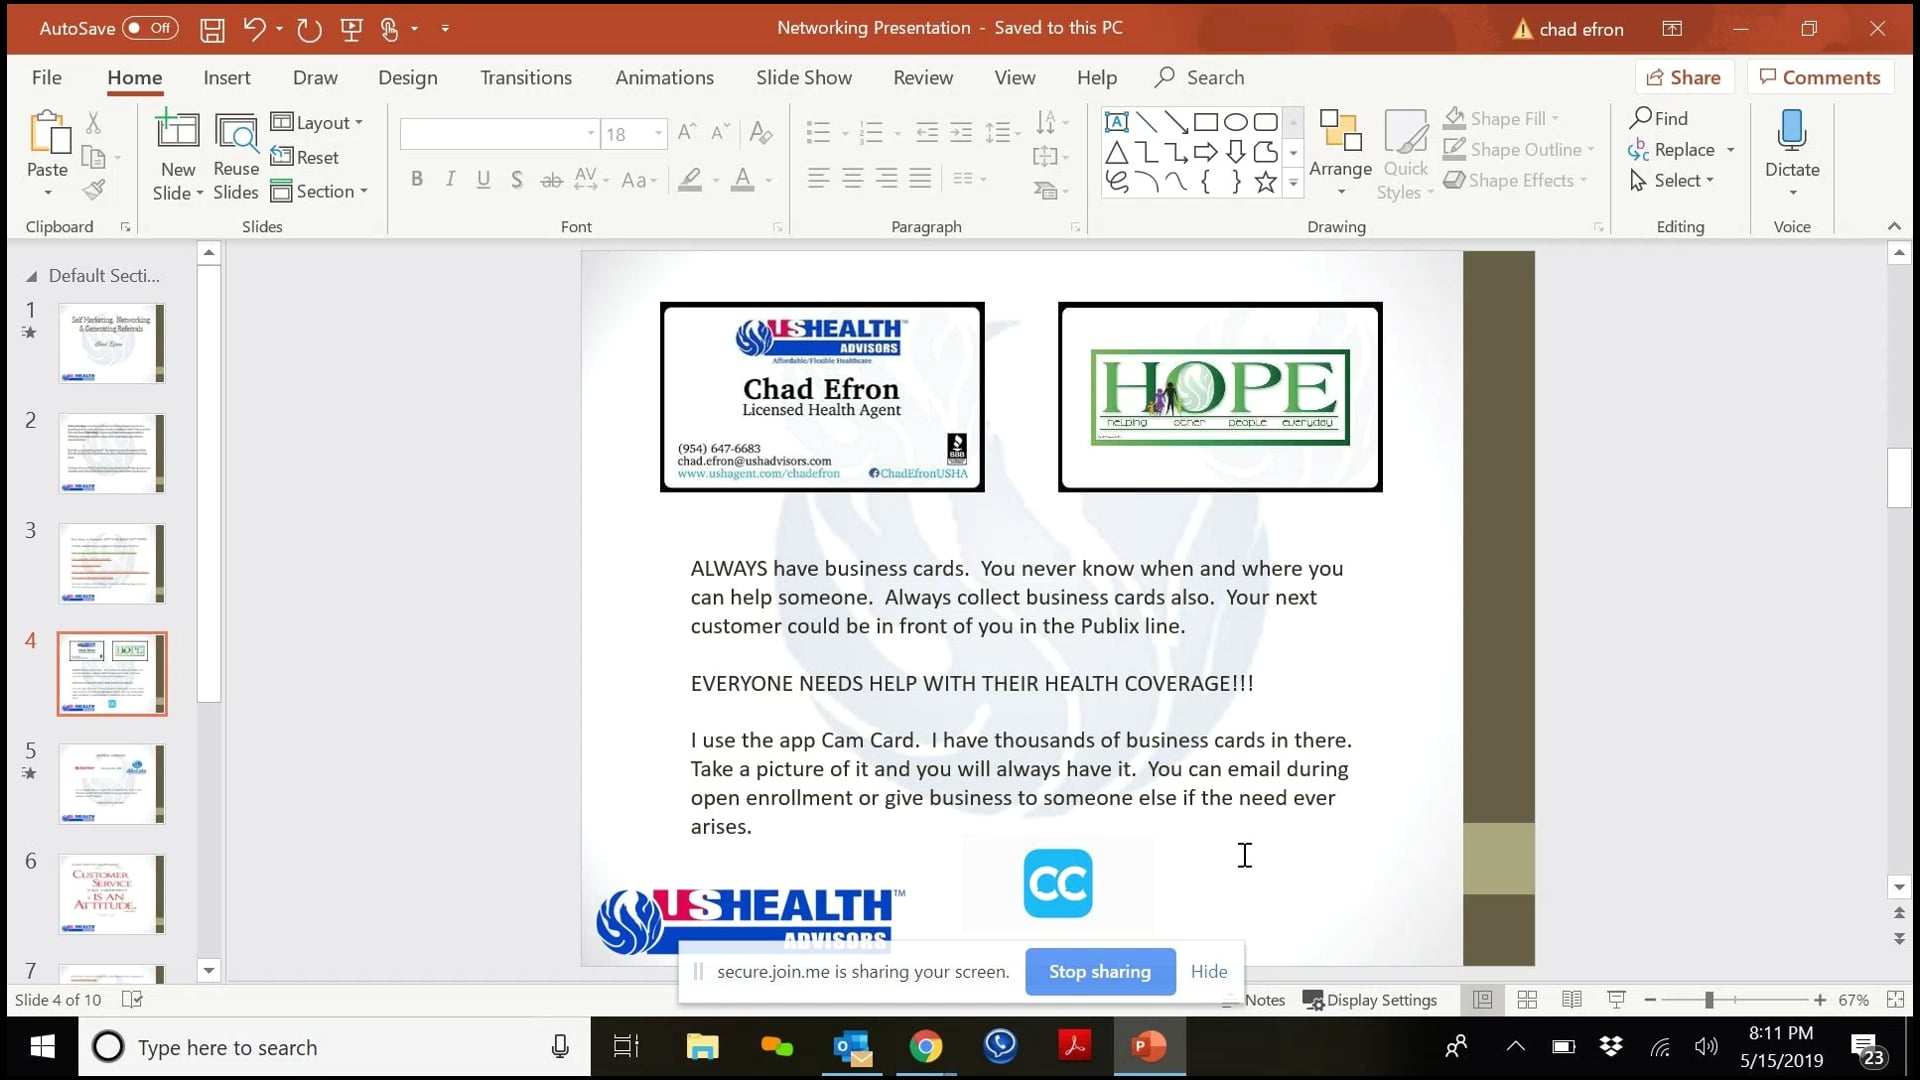Open the Section dropdown
This screenshot has width=1920, height=1080.
tap(320, 191)
